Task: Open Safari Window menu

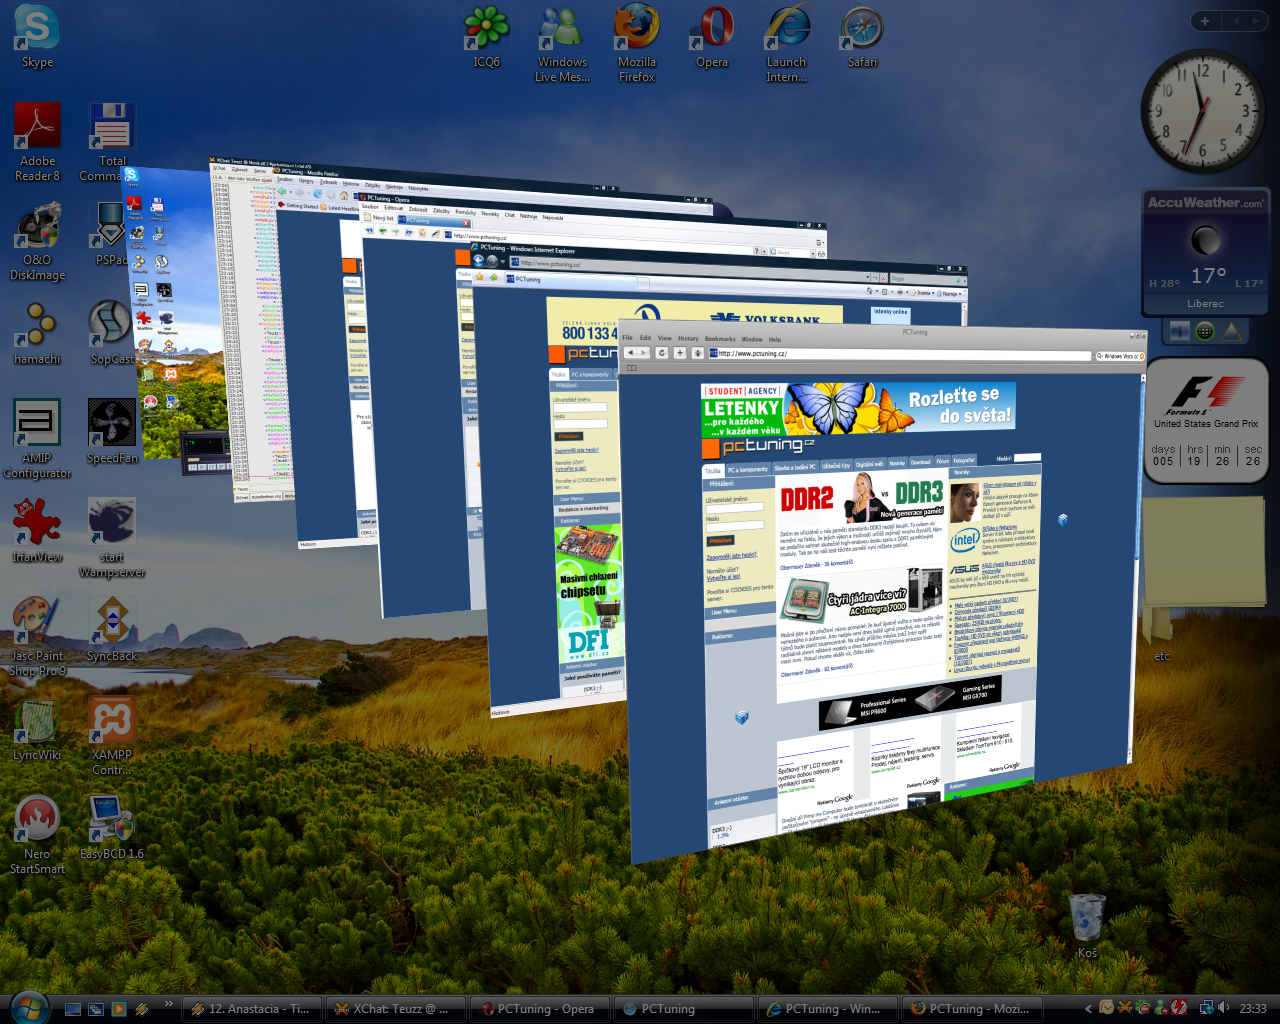Action: pos(752,339)
